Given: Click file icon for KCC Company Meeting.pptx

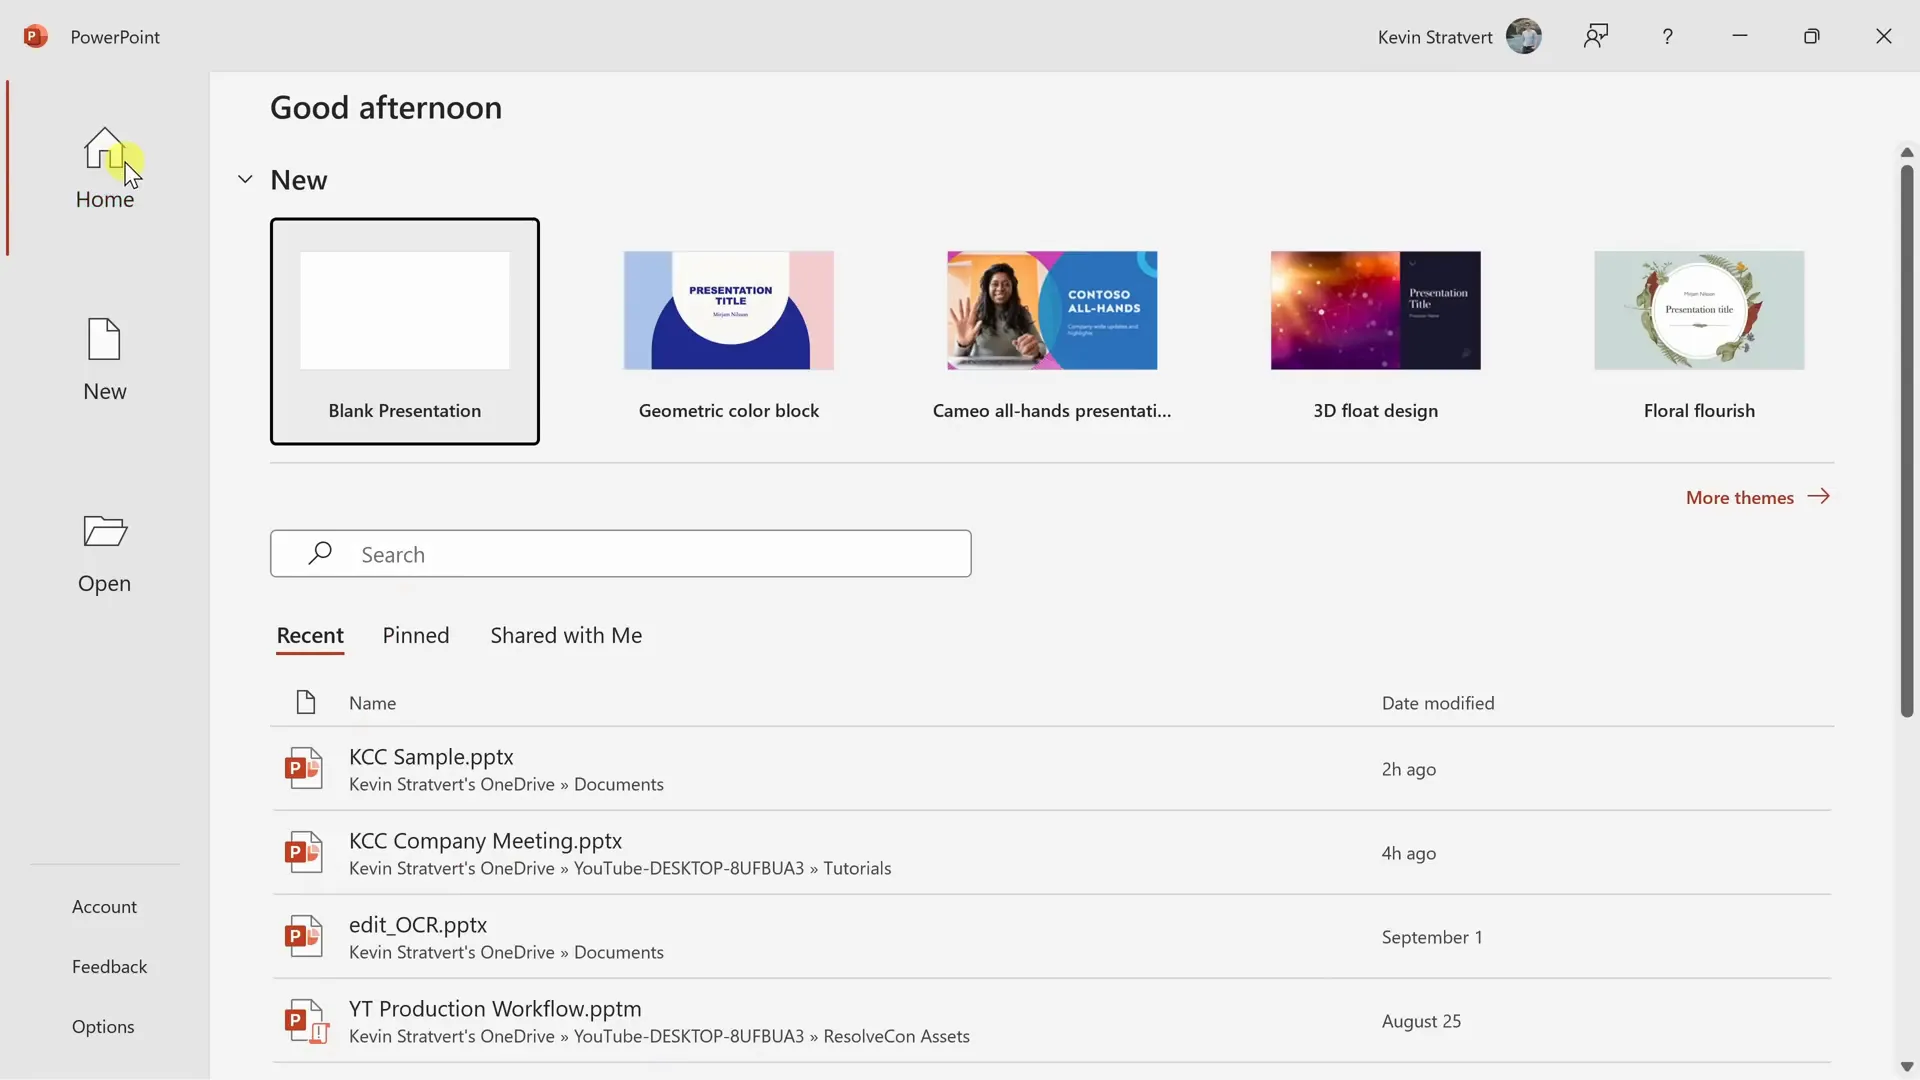Looking at the screenshot, I should click(x=303, y=852).
